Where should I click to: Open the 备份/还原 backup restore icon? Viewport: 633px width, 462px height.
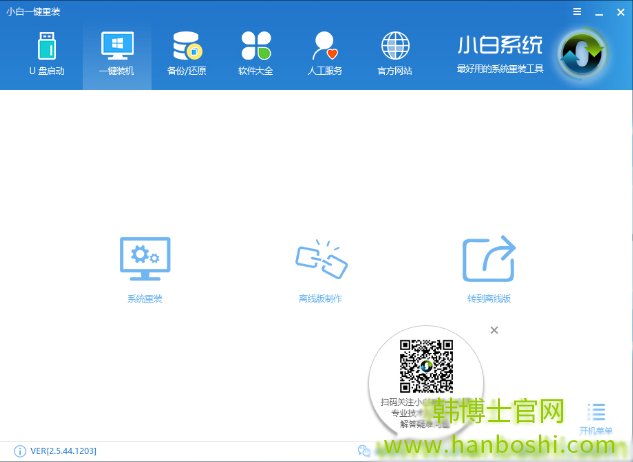pyautogui.click(x=186, y=53)
